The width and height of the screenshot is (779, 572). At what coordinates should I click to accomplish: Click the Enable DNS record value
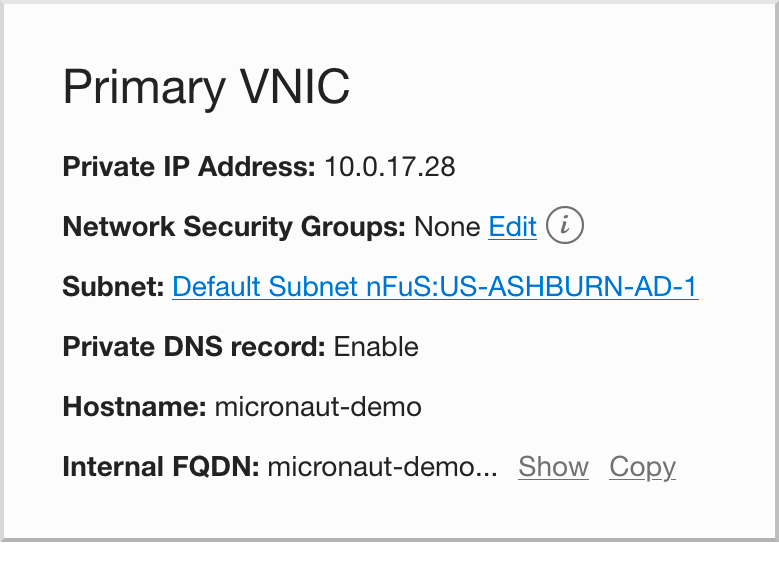click(376, 346)
